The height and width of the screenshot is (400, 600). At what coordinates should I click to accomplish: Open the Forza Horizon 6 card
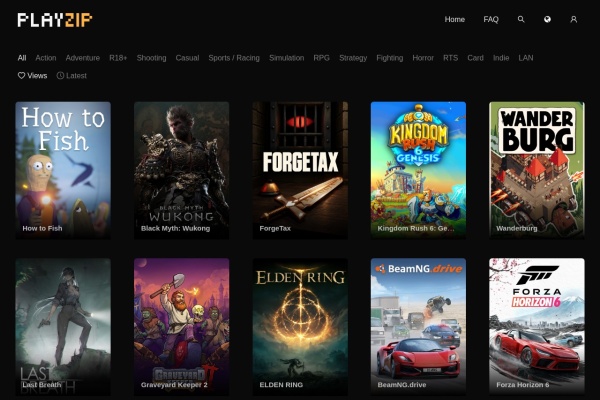click(x=537, y=327)
